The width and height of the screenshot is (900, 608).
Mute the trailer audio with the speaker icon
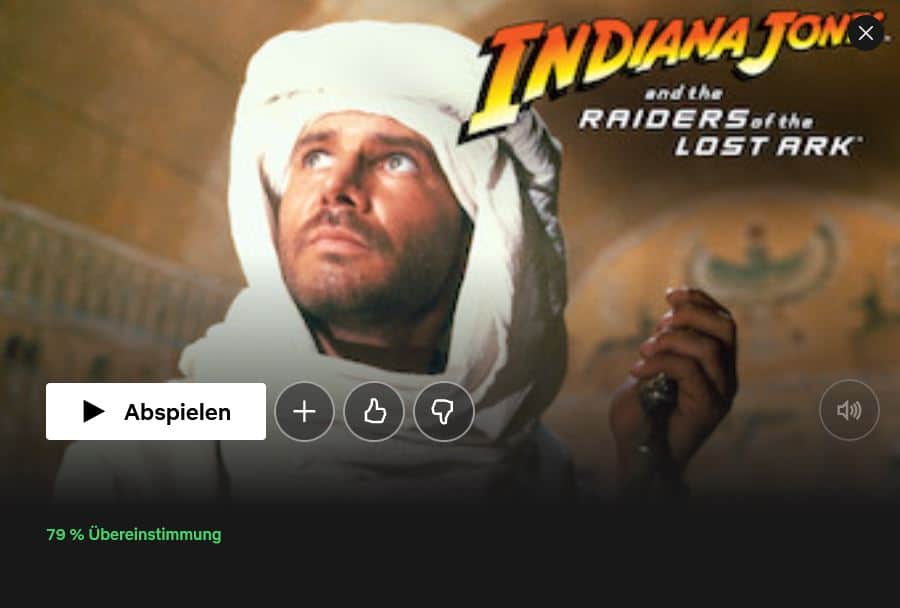pyautogui.click(x=849, y=410)
